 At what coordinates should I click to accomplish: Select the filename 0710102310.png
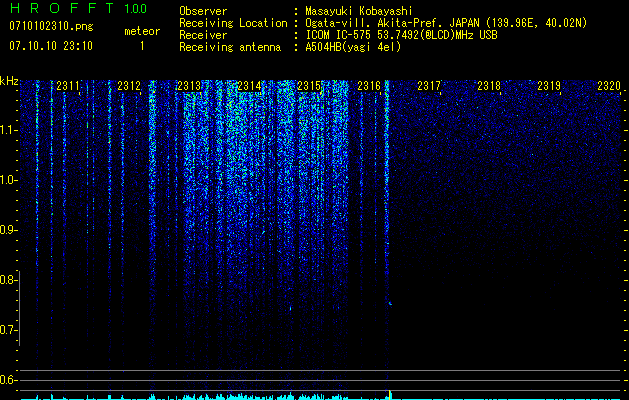click(x=51, y=26)
